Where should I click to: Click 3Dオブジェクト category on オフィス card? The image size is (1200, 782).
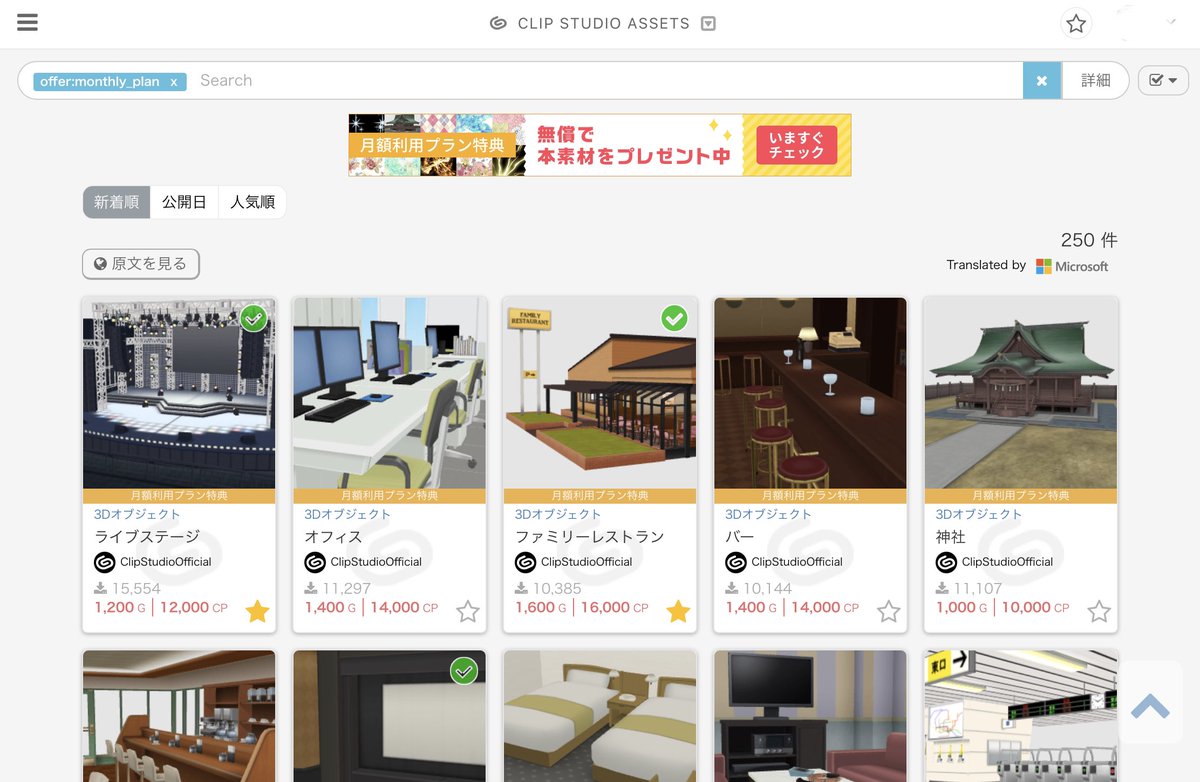click(x=348, y=514)
